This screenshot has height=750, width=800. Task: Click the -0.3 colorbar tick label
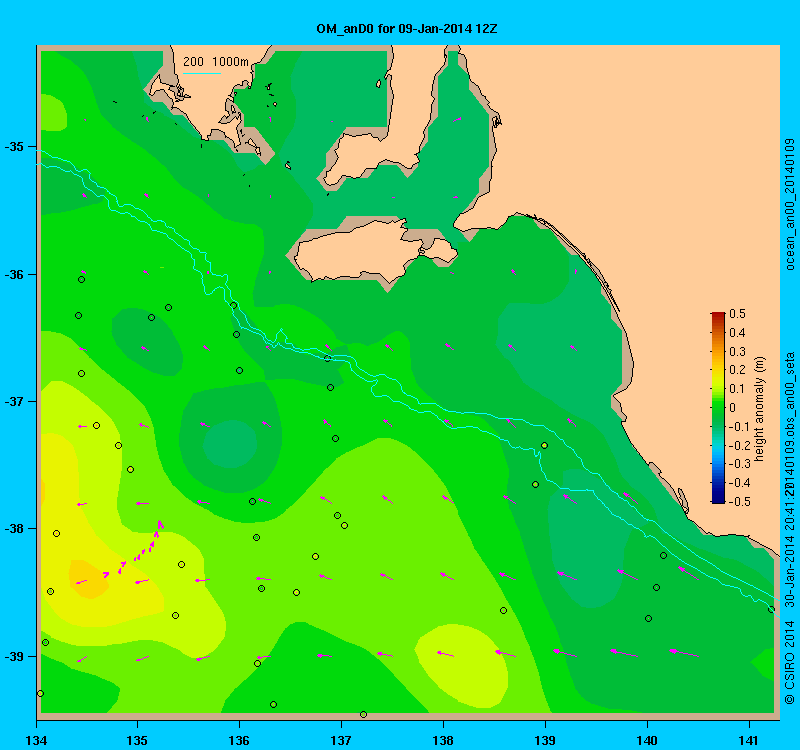(x=739, y=464)
